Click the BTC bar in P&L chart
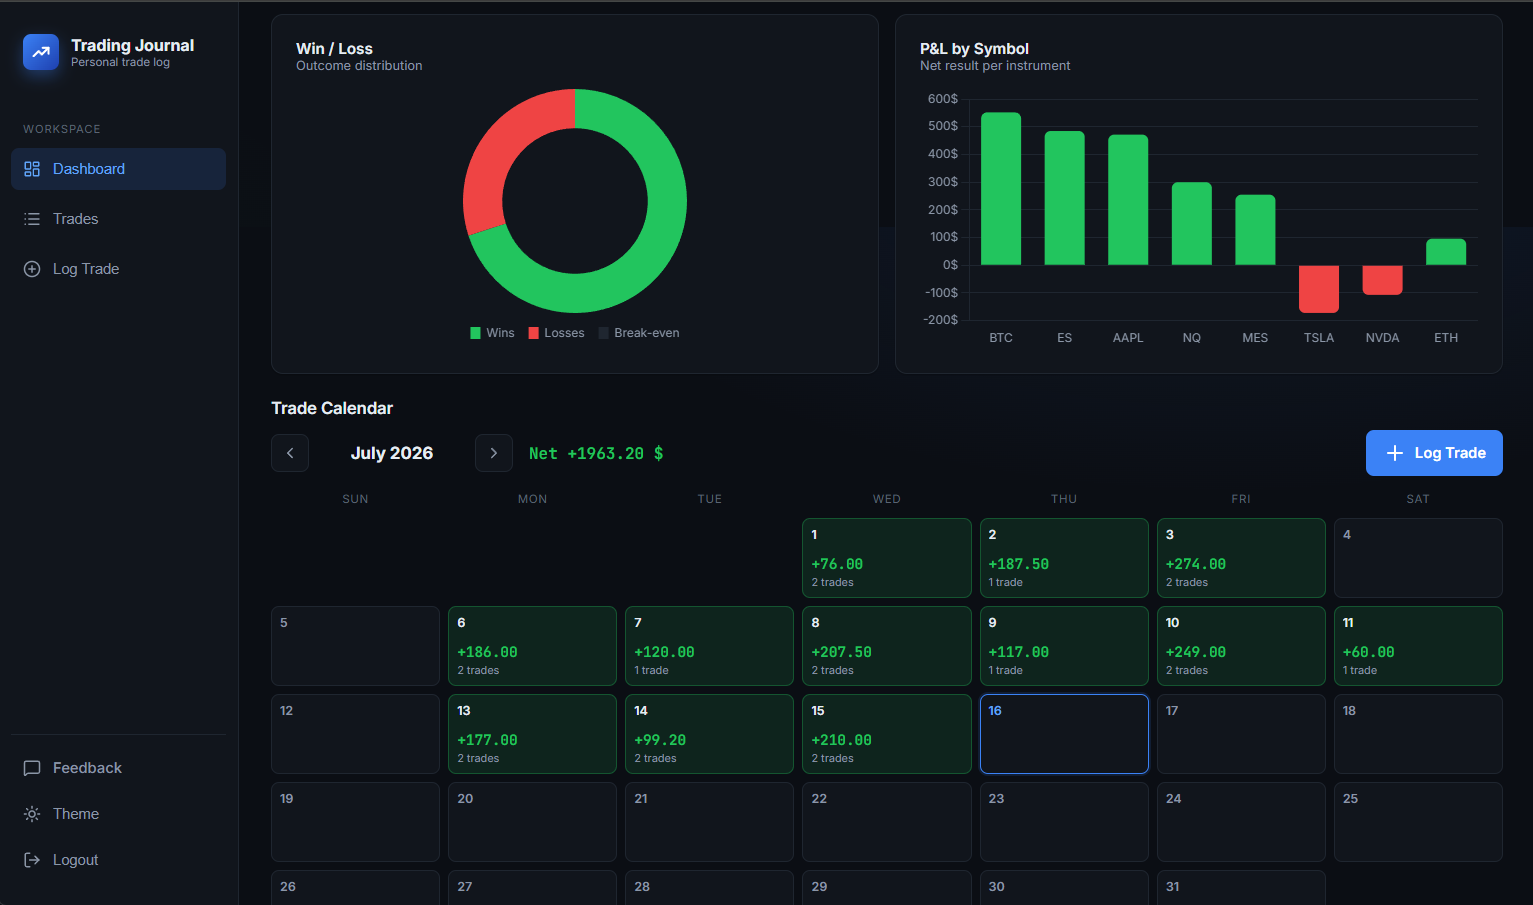 (1001, 189)
